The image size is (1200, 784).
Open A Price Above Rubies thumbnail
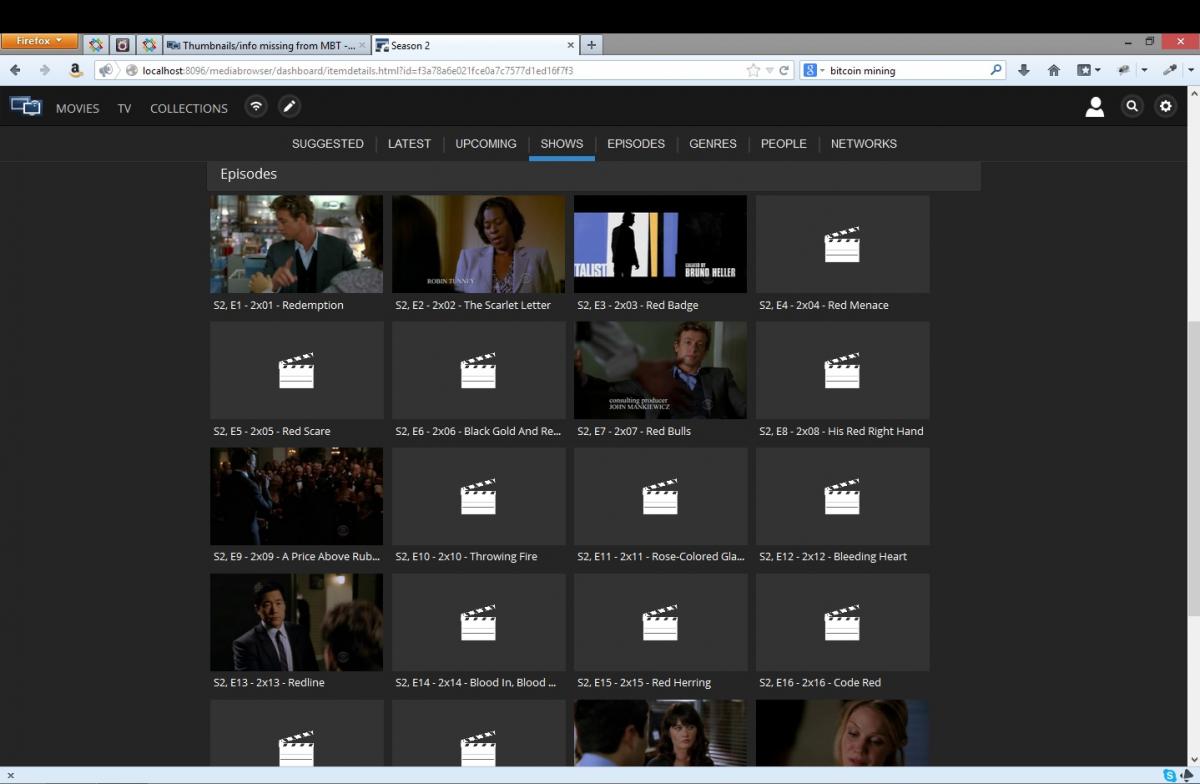pos(296,496)
